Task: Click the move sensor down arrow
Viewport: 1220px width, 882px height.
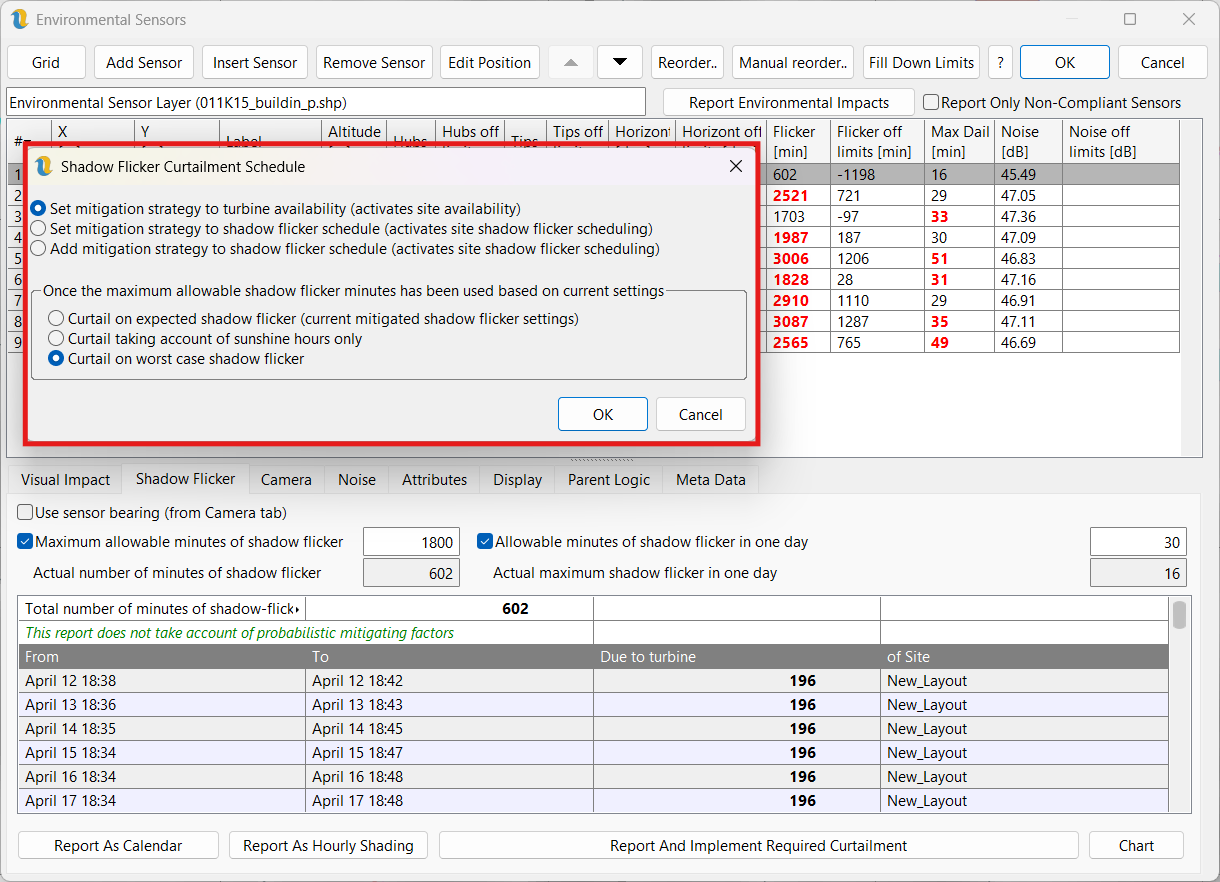Action: (x=620, y=62)
